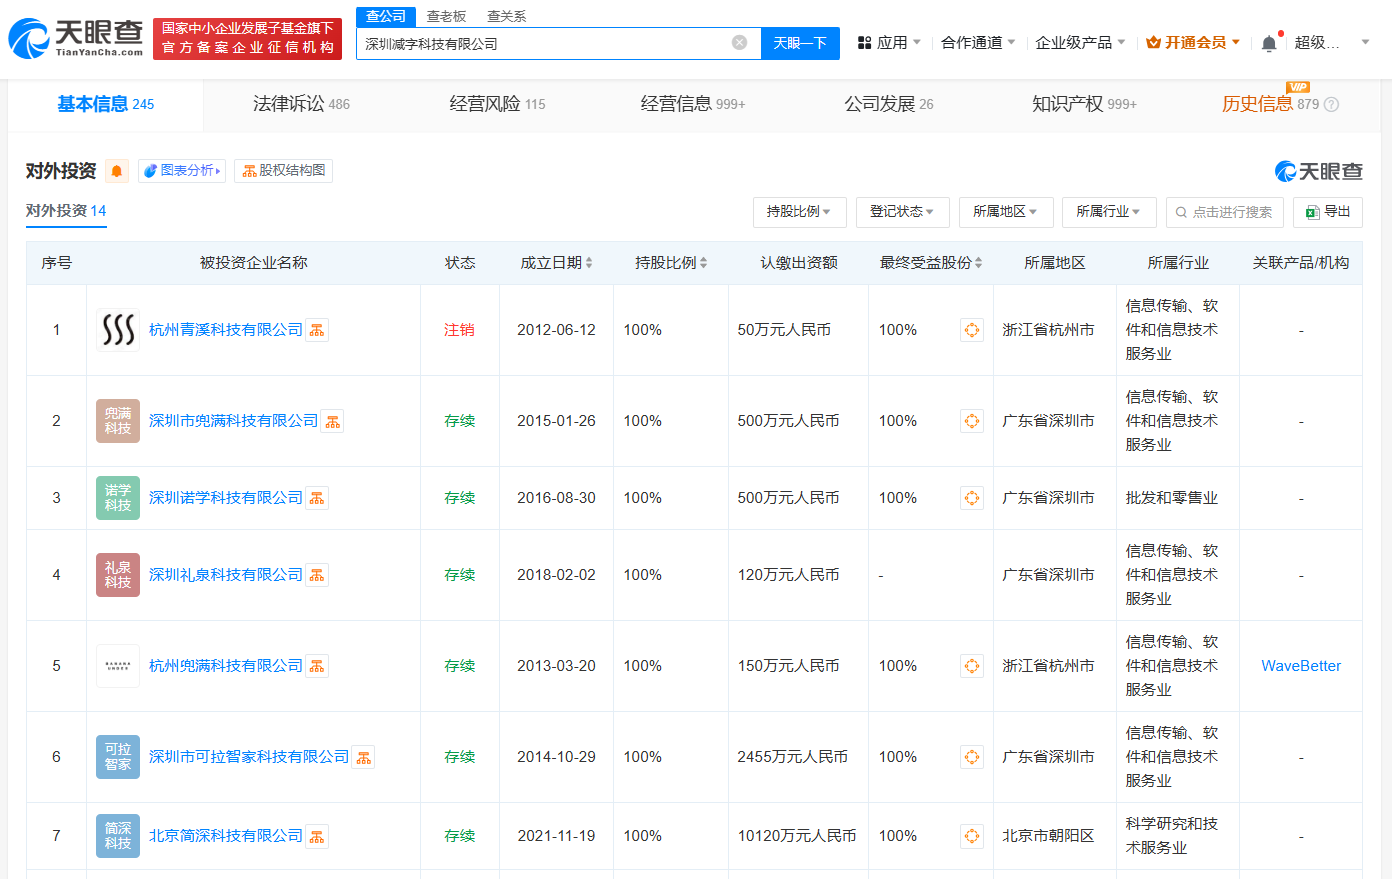Open the WaveBetter product link
1392x879 pixels.
(x=1300, y=665)
